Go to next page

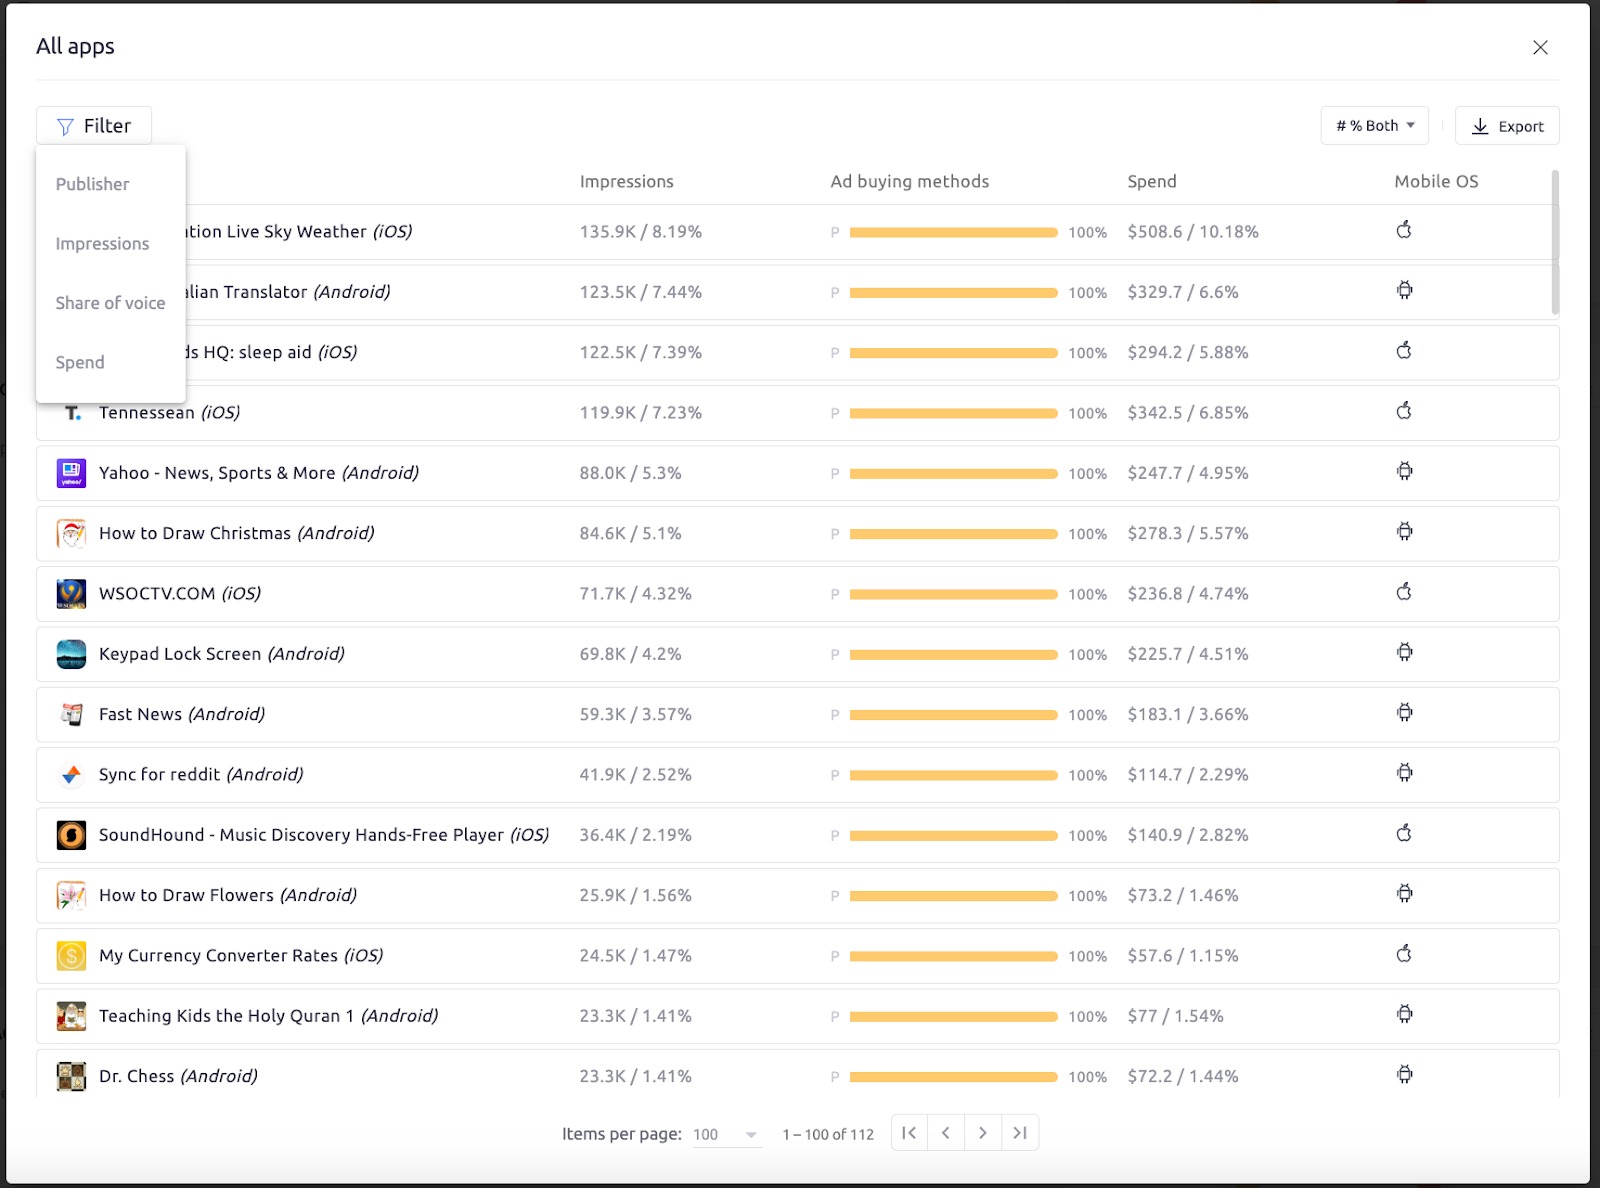[983, 1133]
